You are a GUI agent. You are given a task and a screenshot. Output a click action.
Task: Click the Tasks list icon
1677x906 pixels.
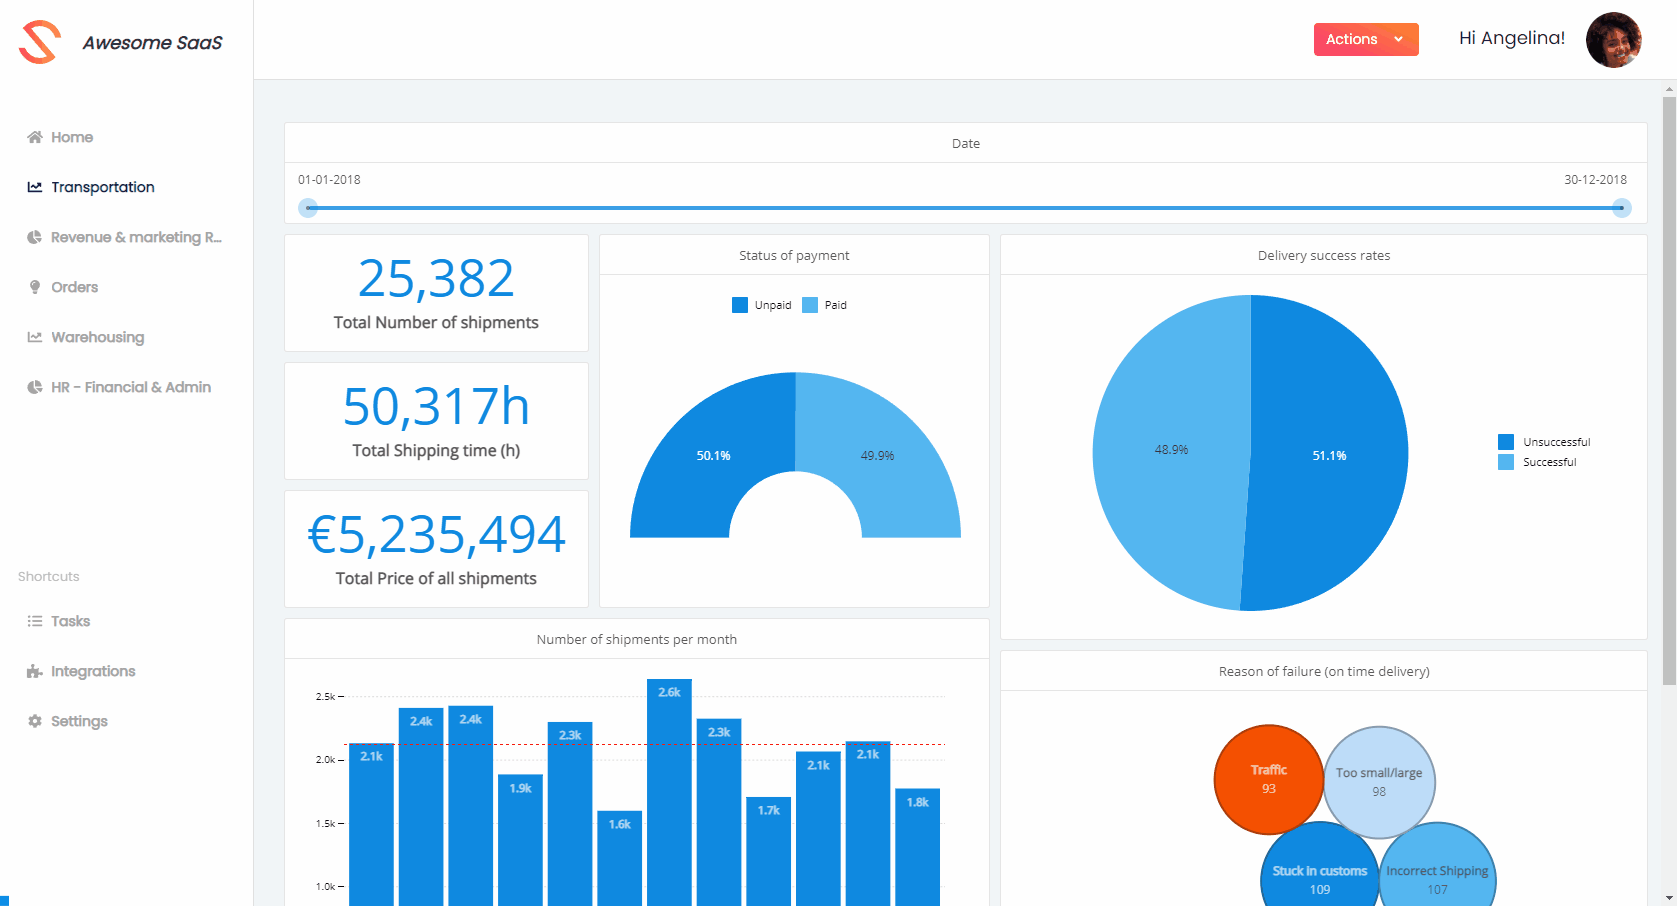click(x=35, y=621)
